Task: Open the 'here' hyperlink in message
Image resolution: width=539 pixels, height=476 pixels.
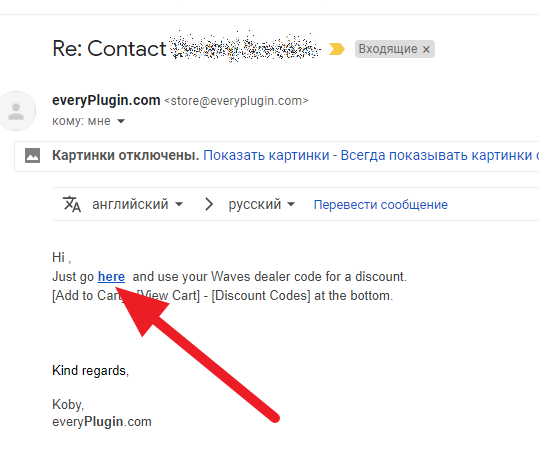Action: 111,276
